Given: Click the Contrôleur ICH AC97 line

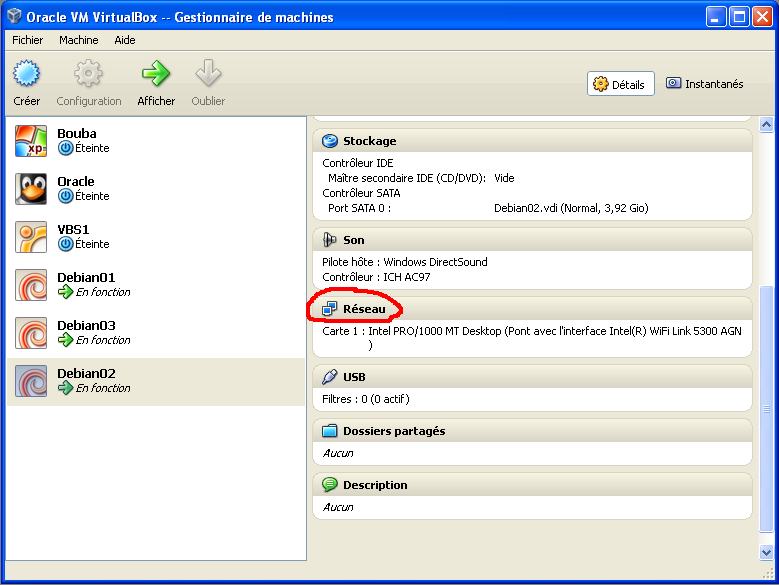Looking at the screenshot, I should [376, 277].
